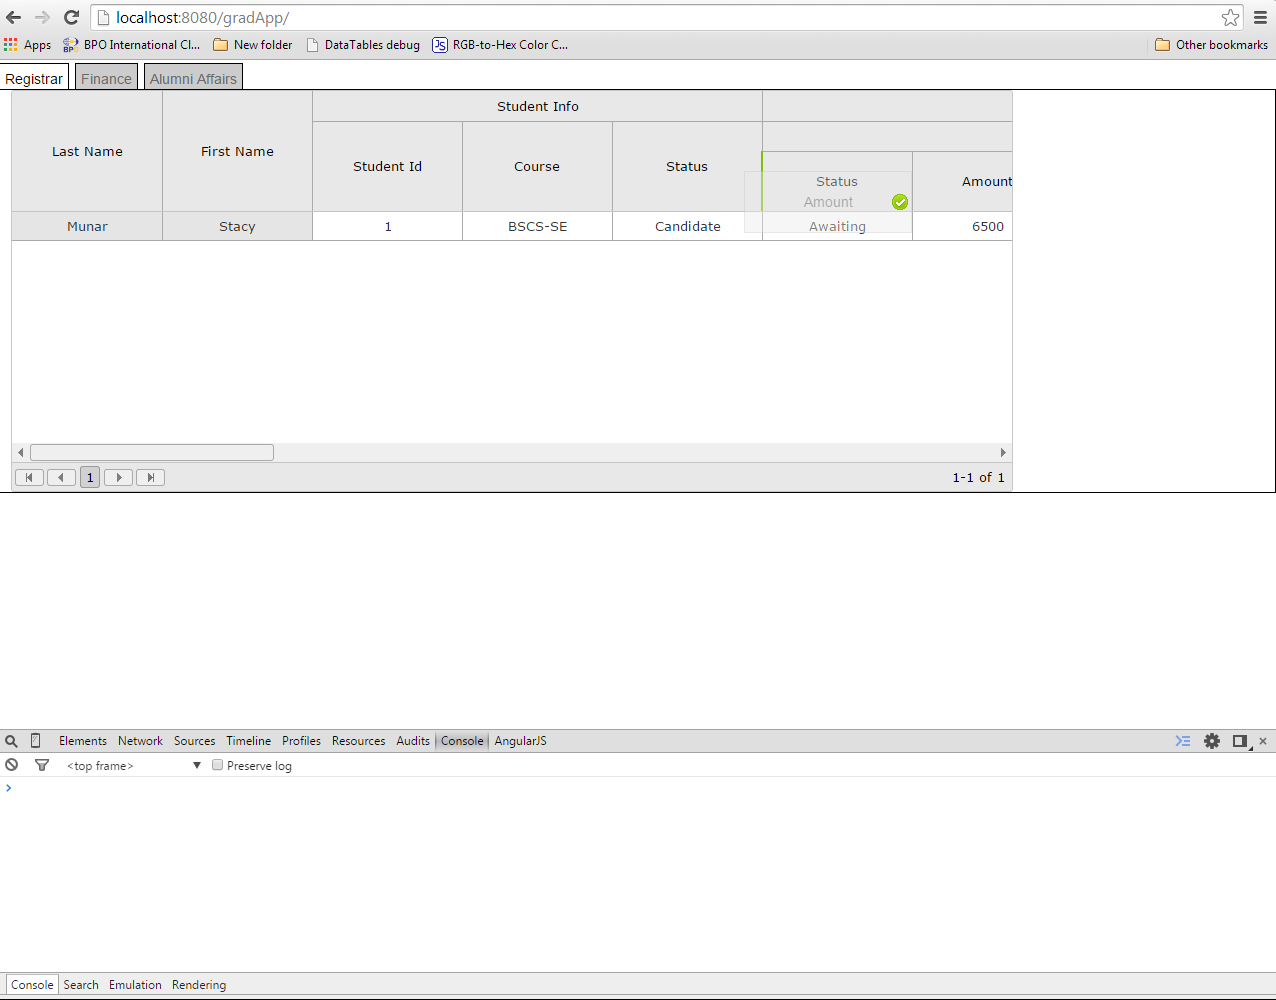1276x1000 pixels.
Task: Click the browser forward arrow
Action: point(42,17)
